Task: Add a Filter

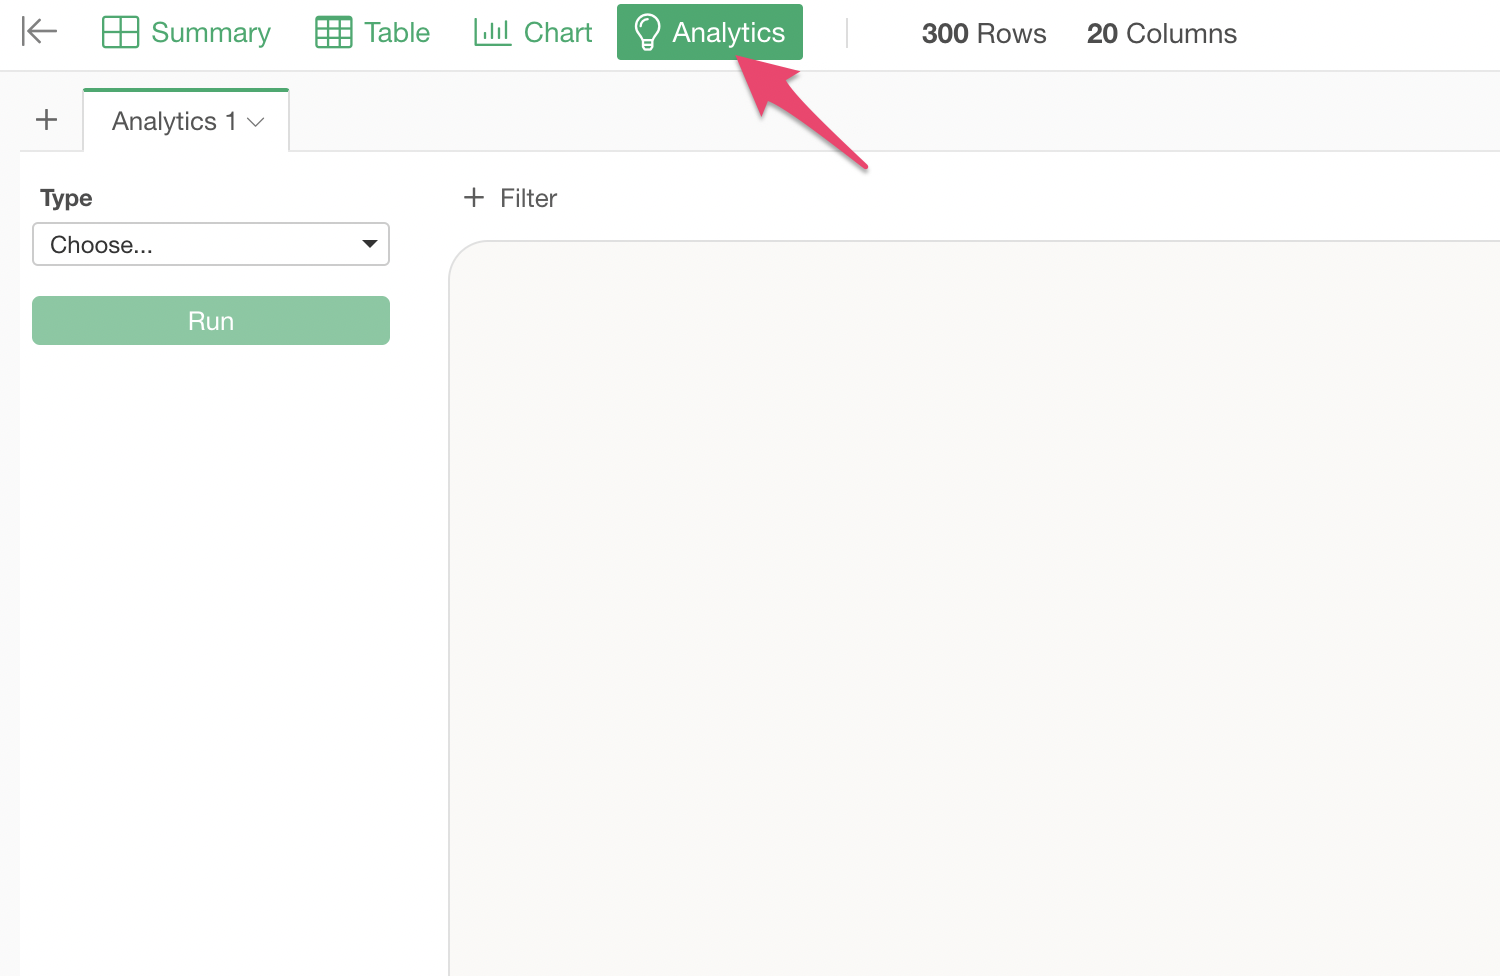Action: [510, 198]
